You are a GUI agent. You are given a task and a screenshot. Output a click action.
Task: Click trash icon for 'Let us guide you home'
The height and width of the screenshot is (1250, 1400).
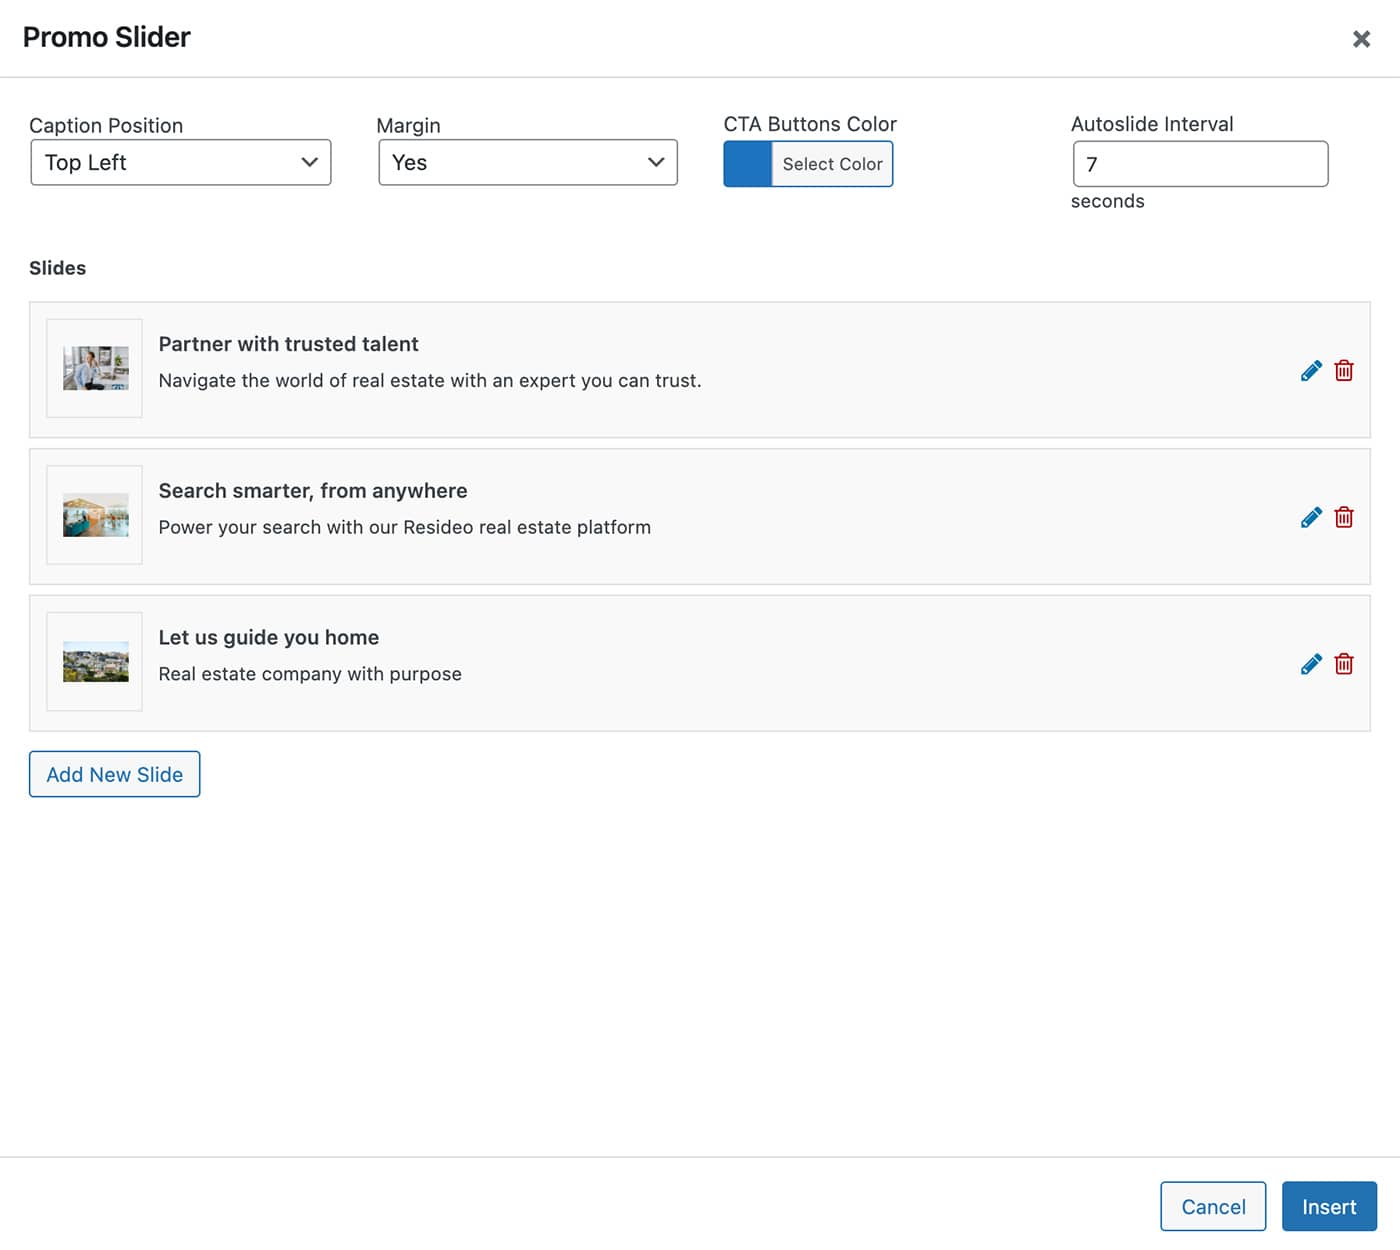1344,664
